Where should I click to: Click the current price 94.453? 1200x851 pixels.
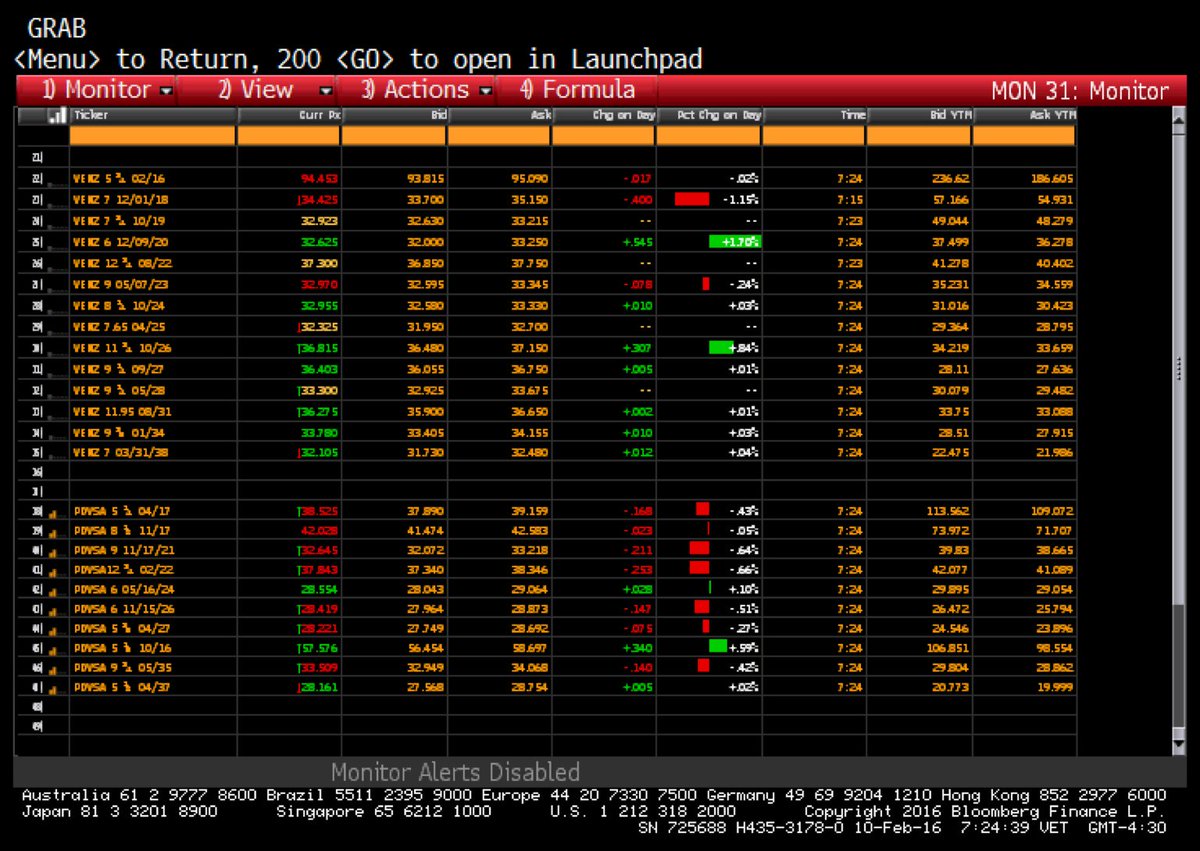(321, 178)
